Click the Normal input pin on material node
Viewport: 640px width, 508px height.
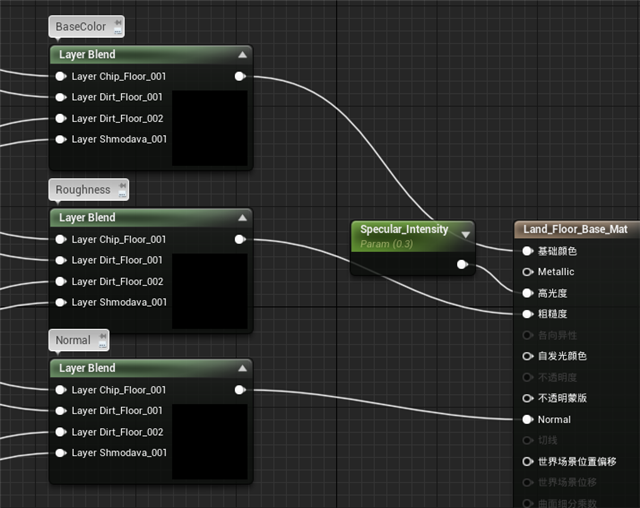pyautogui.click(x=528, y=419)
